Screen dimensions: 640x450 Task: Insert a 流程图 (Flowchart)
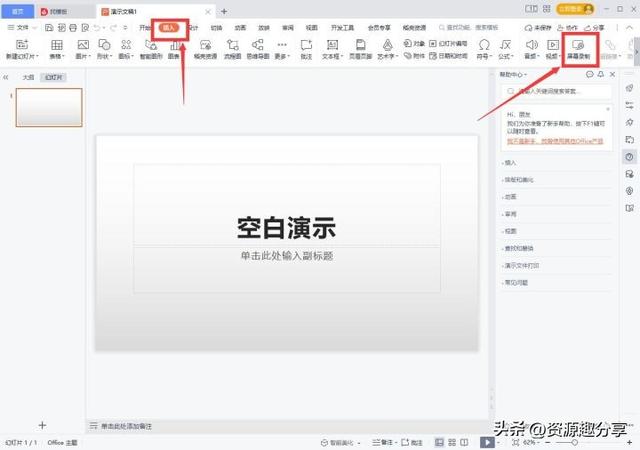click(x=233, y=49)
